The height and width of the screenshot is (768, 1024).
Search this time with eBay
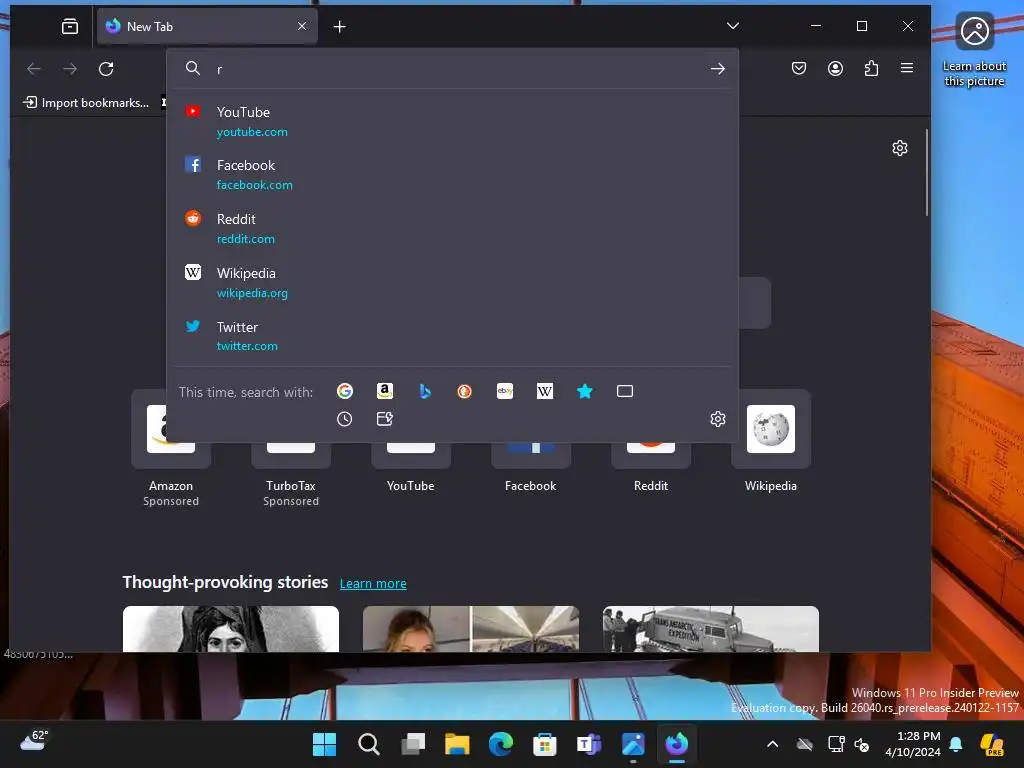pyautogui.click(x=505, y=391)
